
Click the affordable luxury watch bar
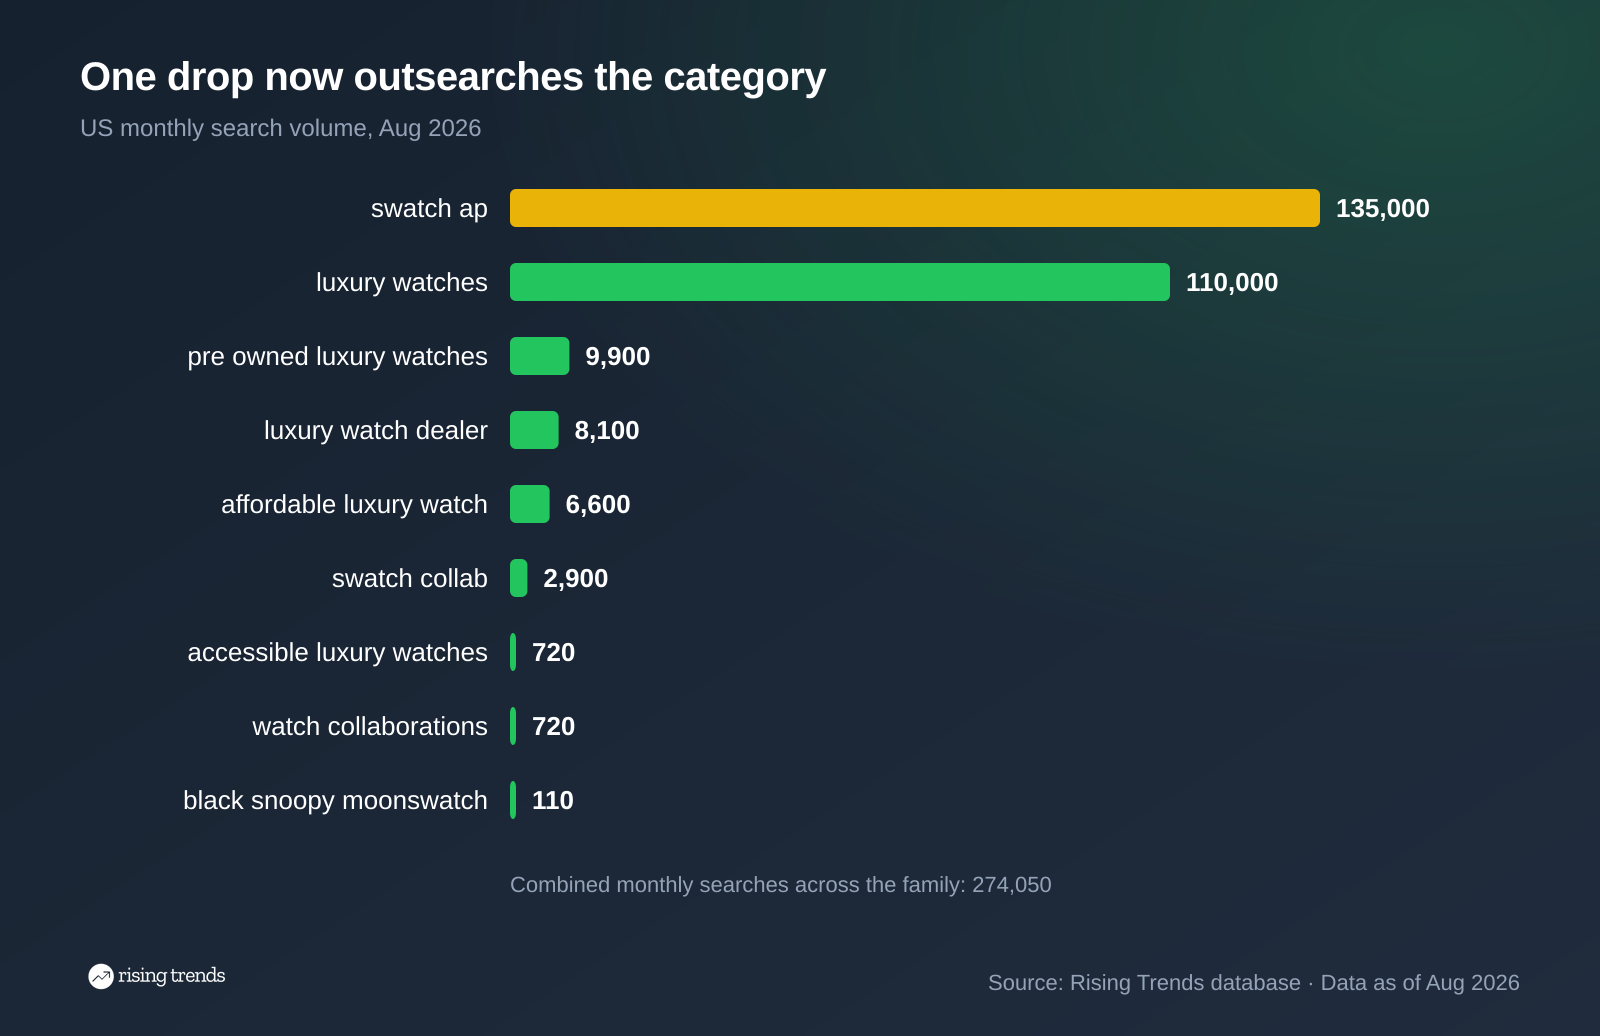[530, 504]
